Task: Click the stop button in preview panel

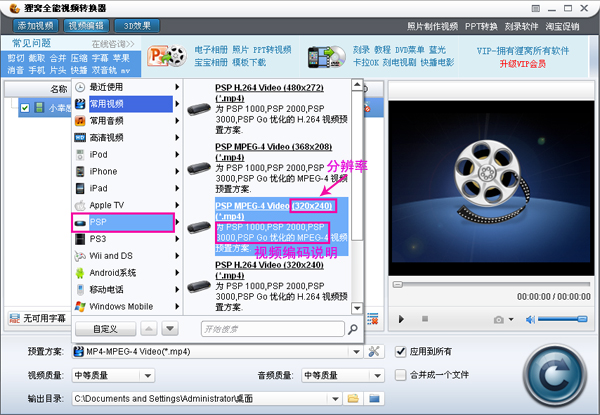Action: [425, 319]
